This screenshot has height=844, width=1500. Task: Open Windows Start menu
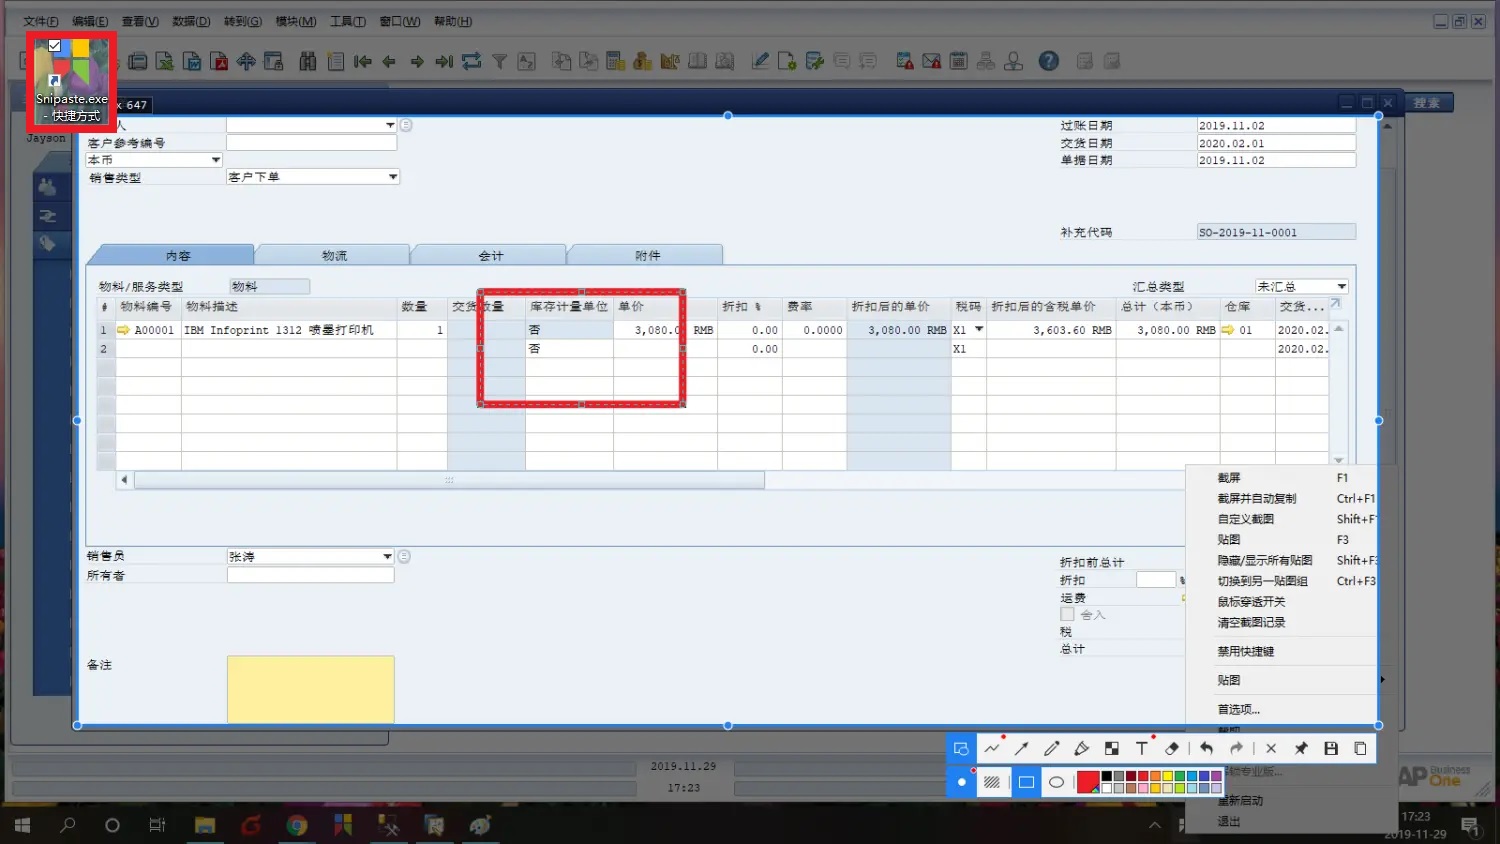pos(22,825)
